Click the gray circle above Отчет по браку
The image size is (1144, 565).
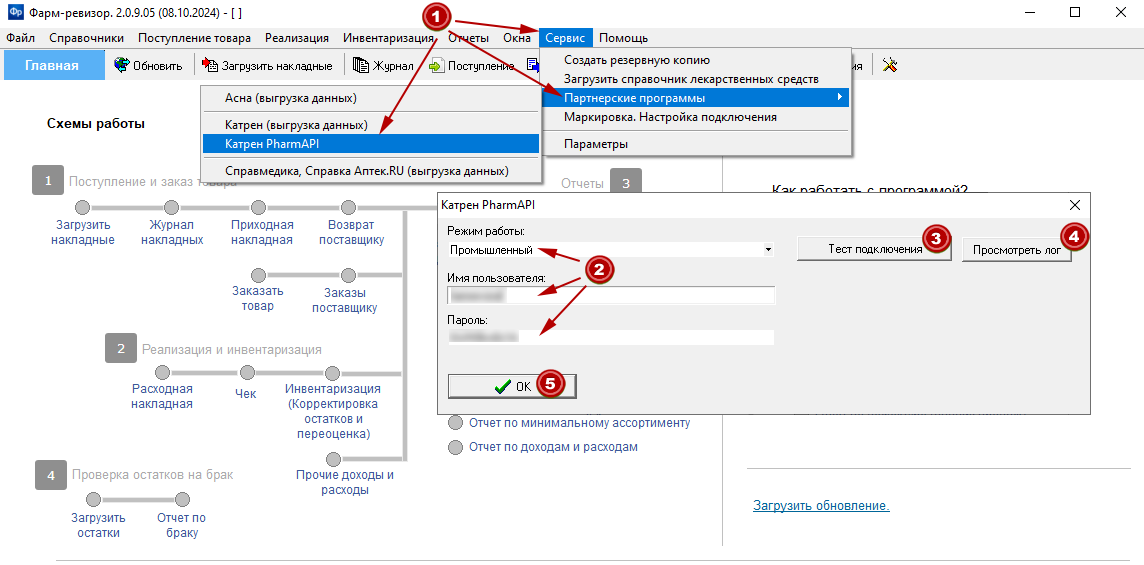(182, 500)
